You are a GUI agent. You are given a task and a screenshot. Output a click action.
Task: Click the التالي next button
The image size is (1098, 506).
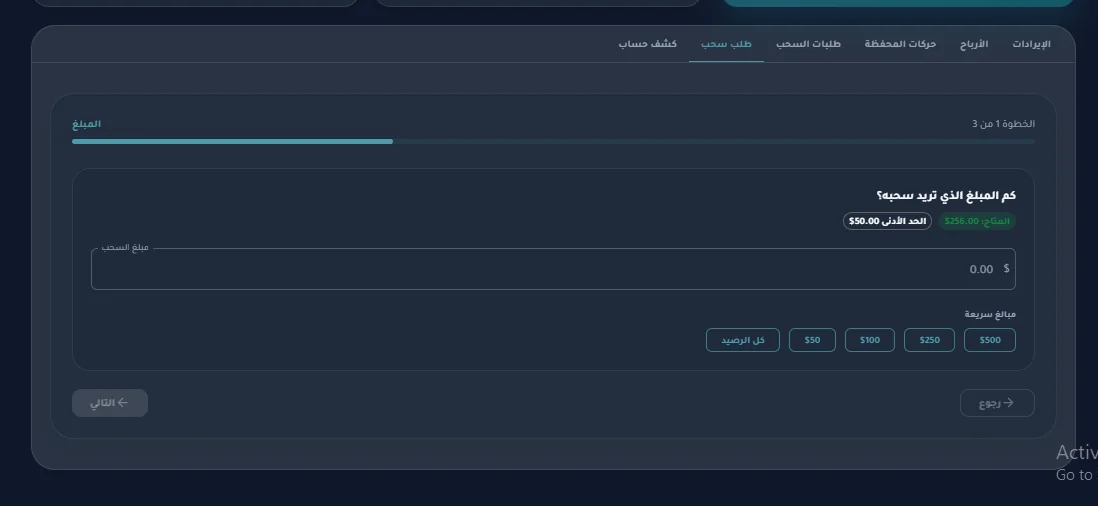point(110,403)
